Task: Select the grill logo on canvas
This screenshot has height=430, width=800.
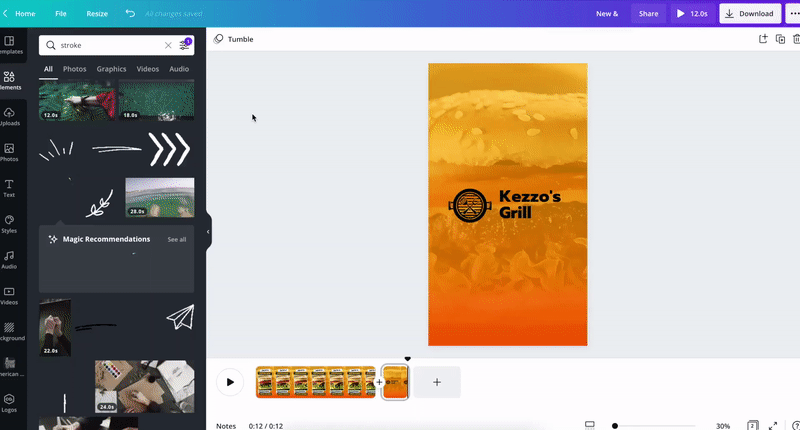Action: [470, 206]
